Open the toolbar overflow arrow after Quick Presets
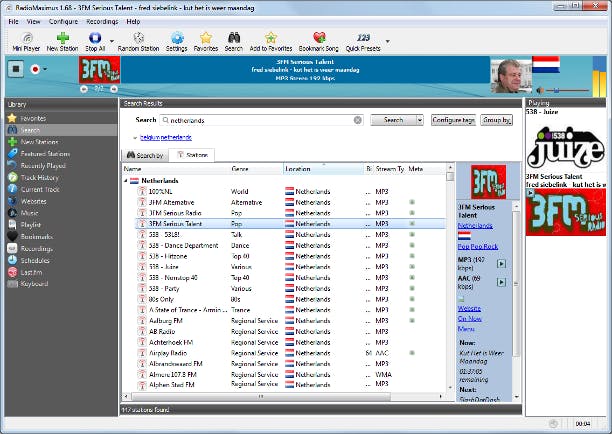The height and width of the screenshot is (434, 612). point(388,41)
